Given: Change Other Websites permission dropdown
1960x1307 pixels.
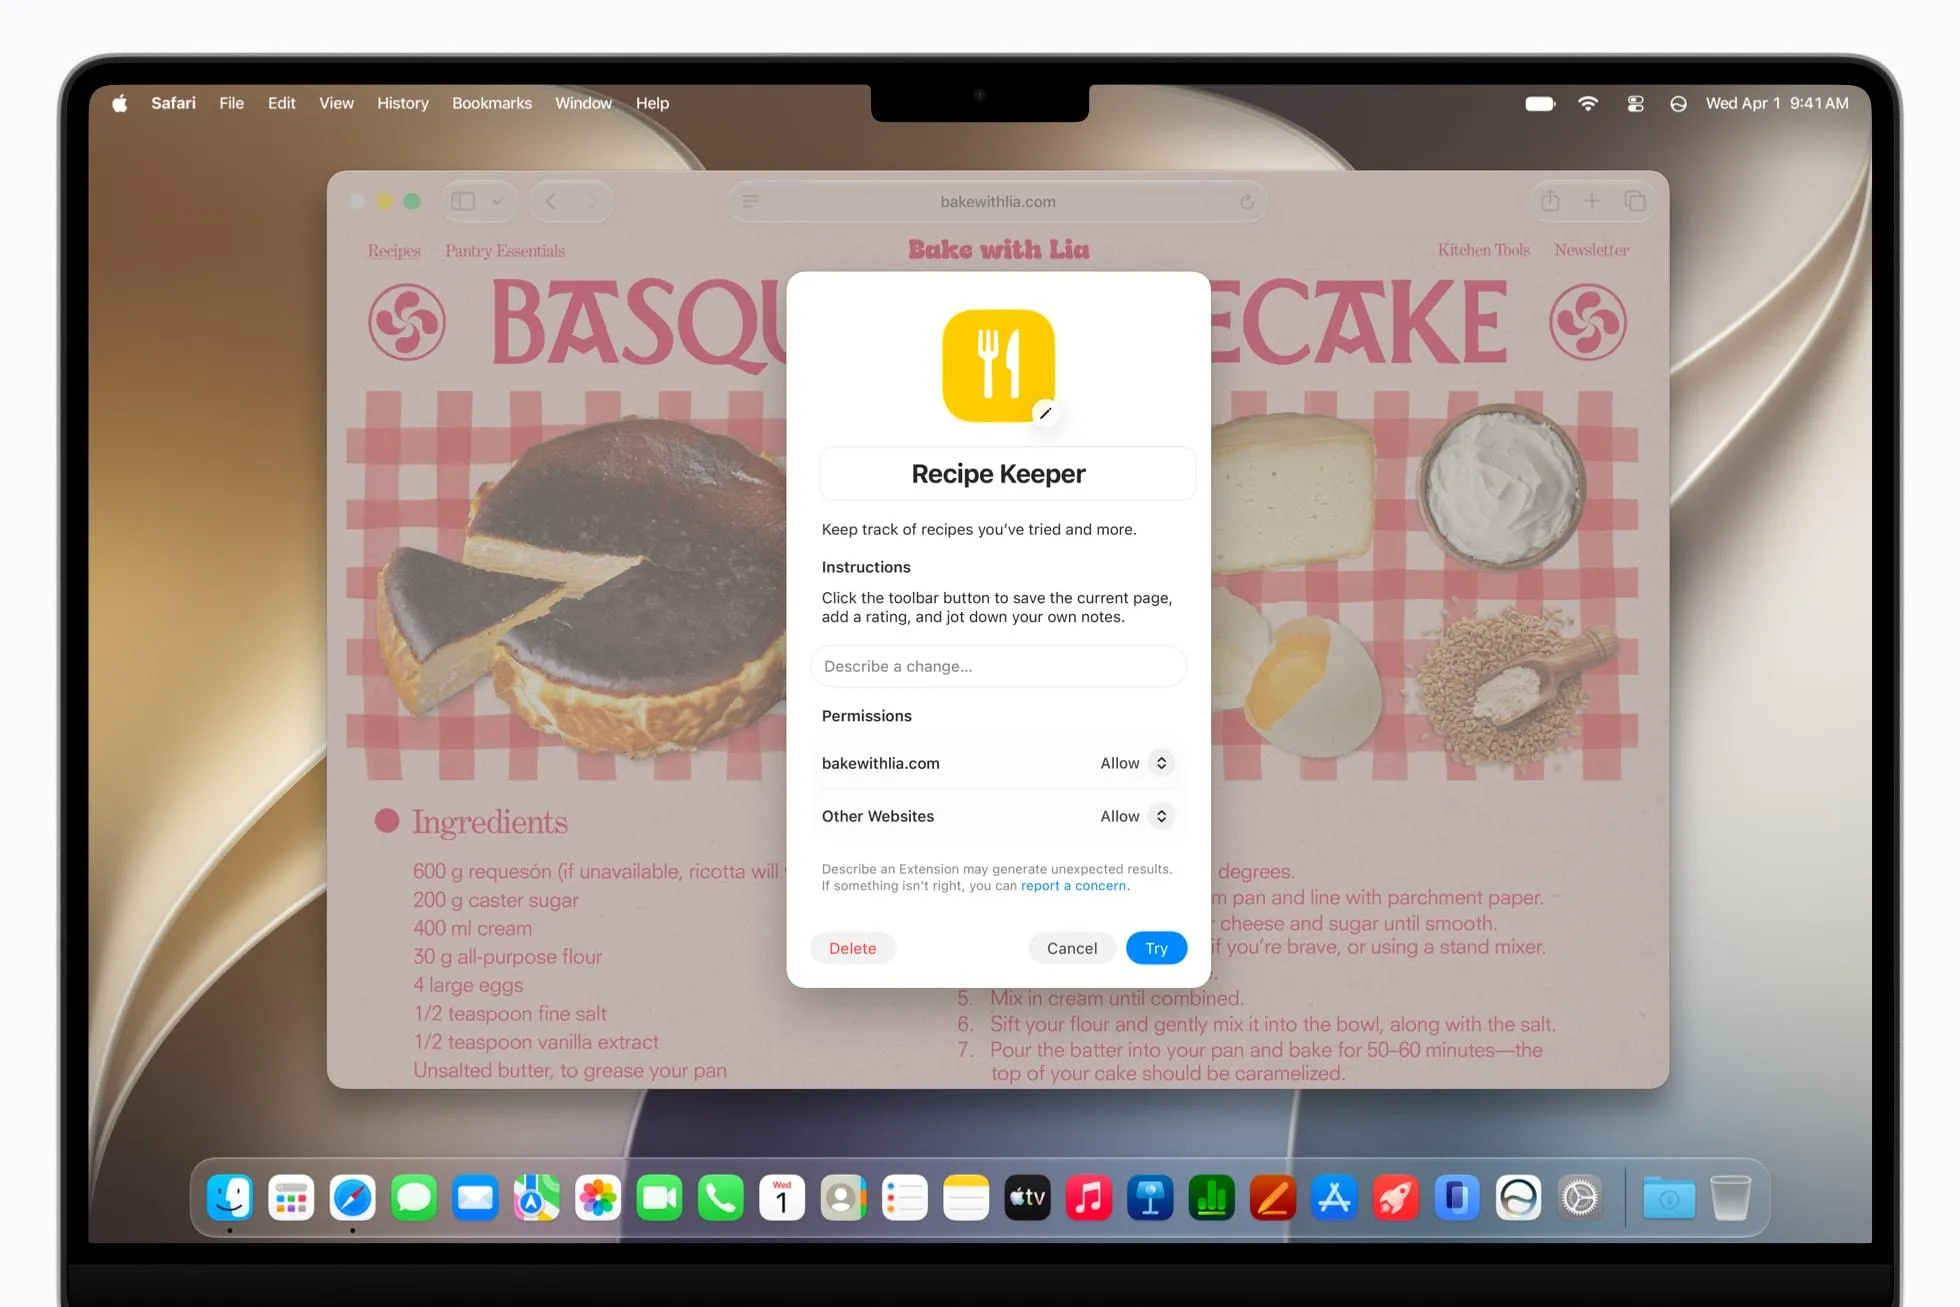Looking at the screenshot, I should (1161, 816).
